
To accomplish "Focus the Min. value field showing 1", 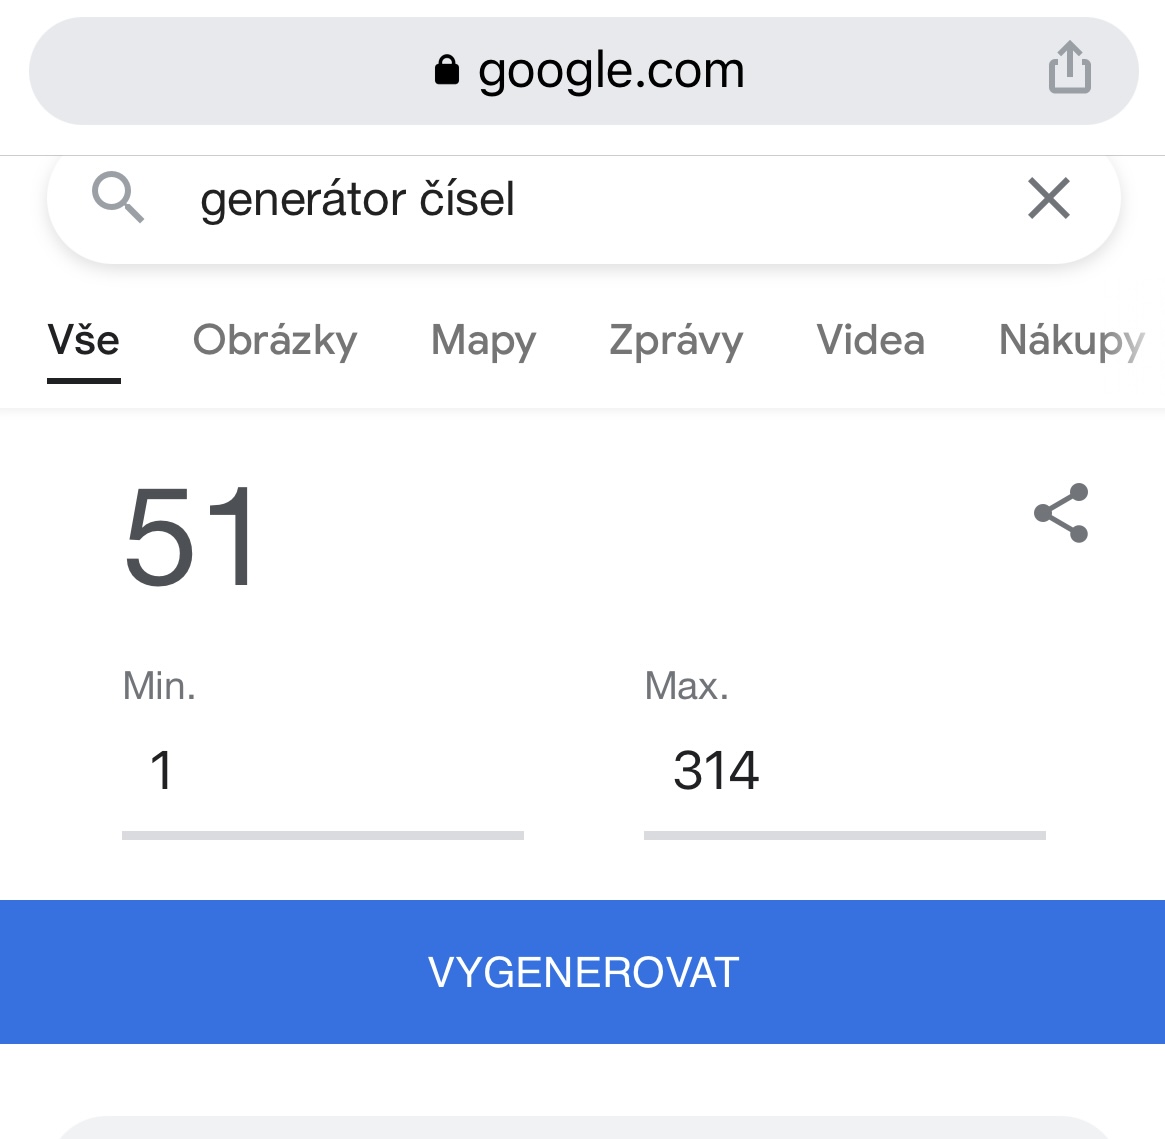I will pos(322,771).
